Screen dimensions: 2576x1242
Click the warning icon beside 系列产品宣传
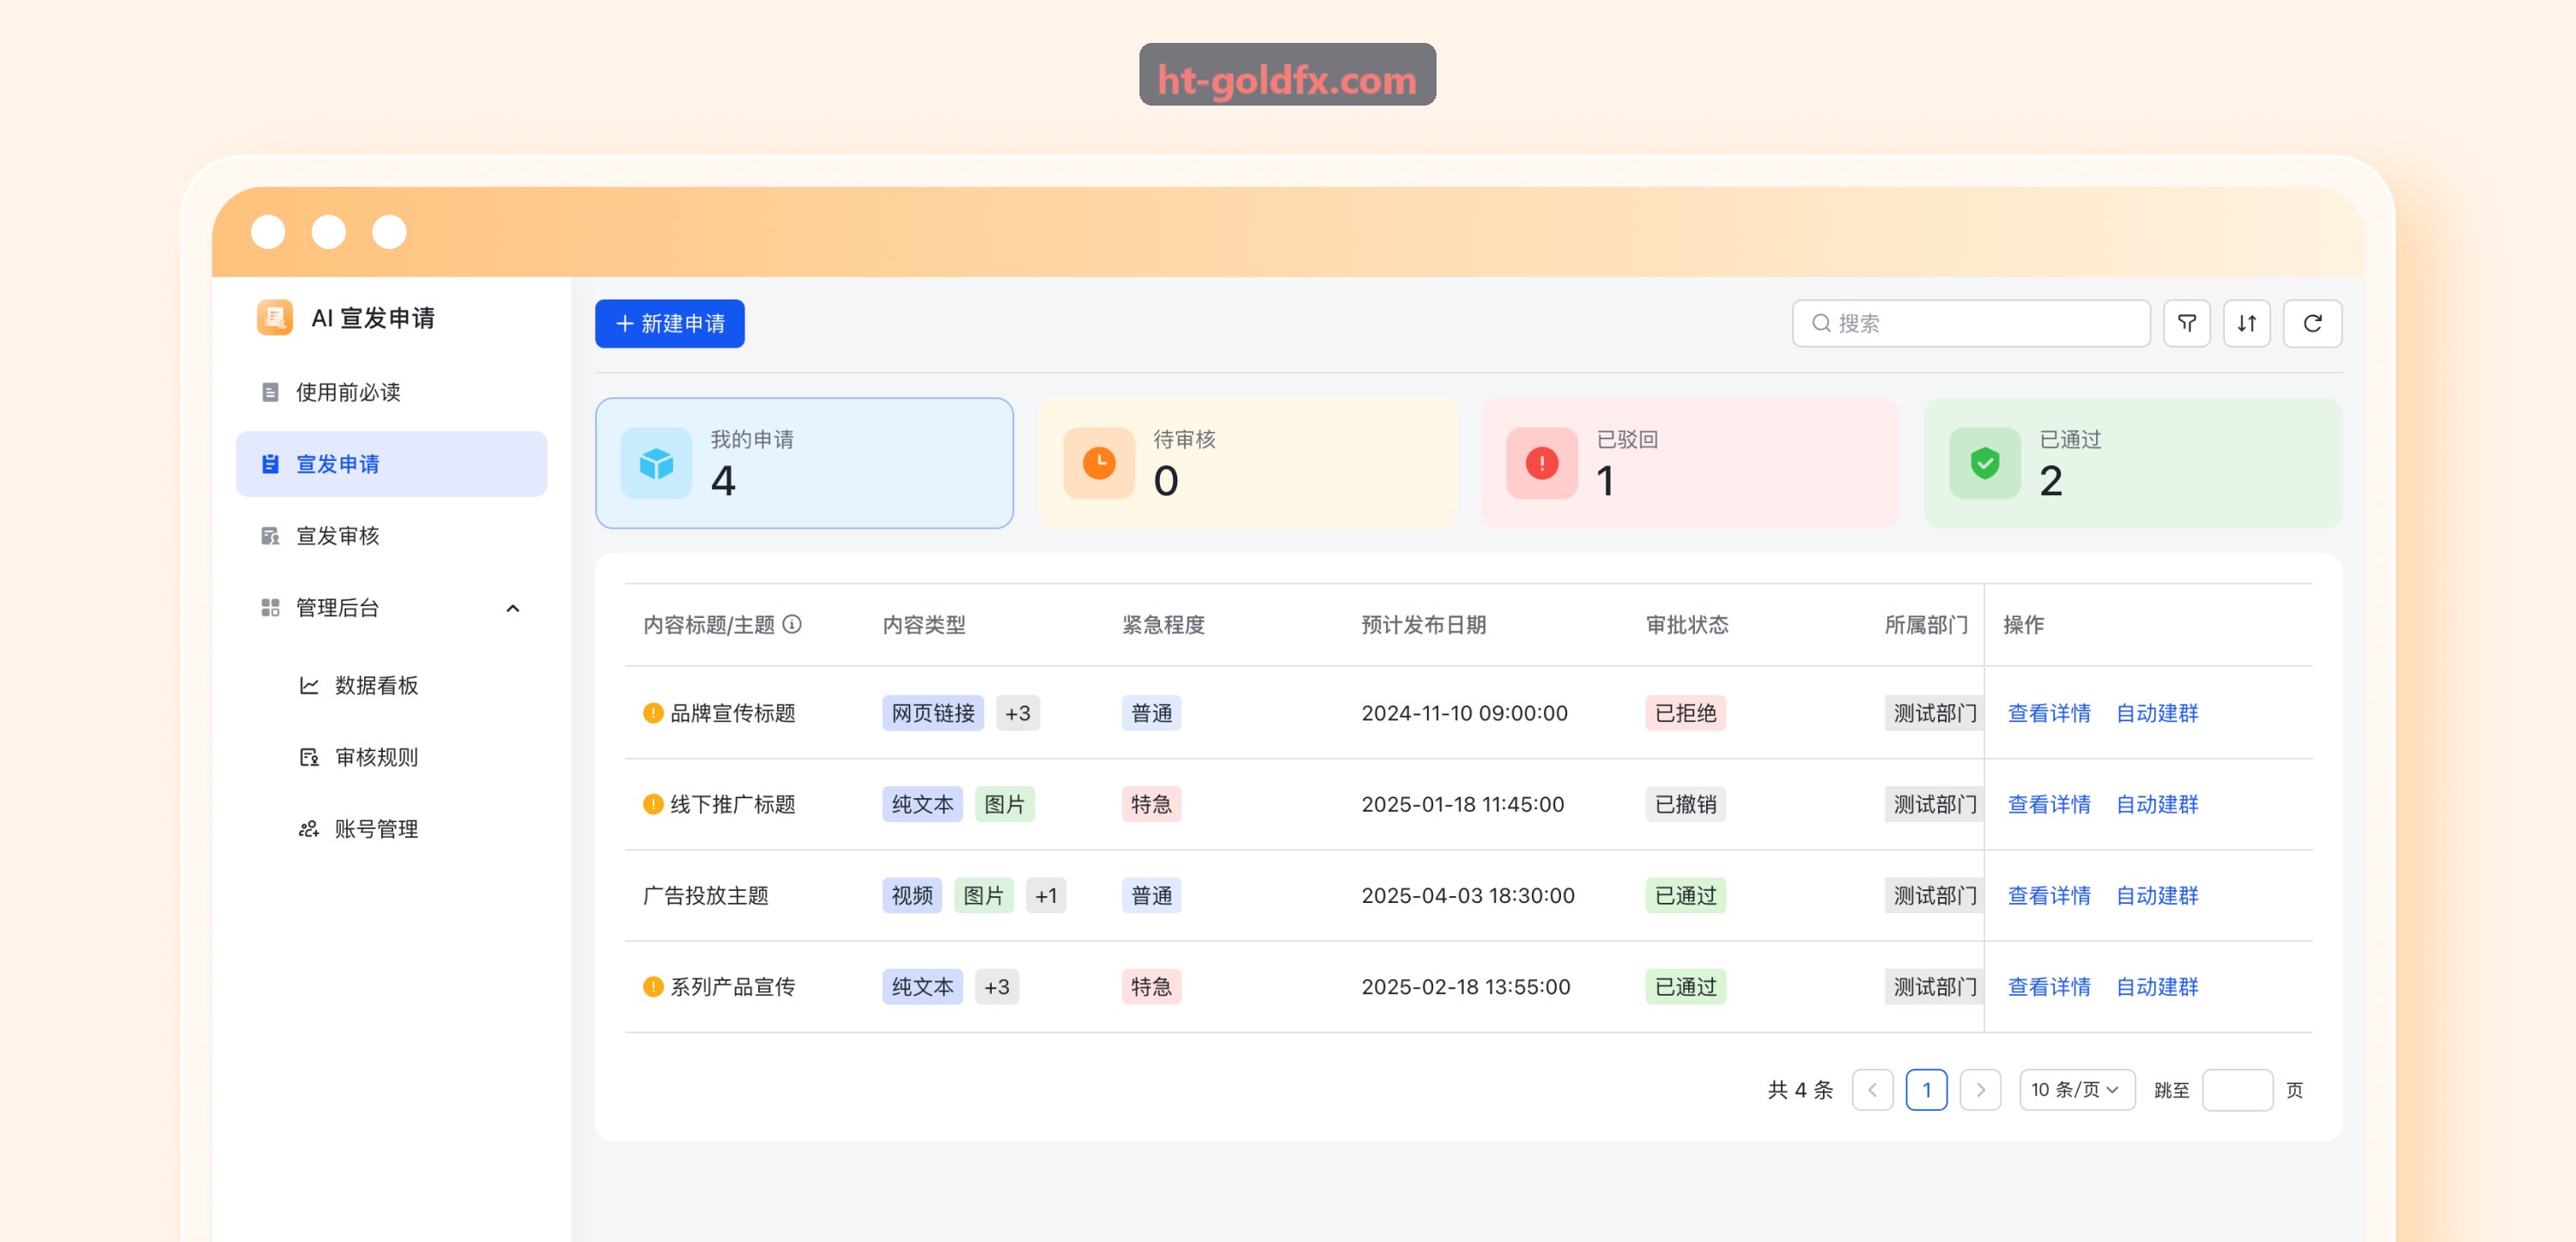click(653, 986)
